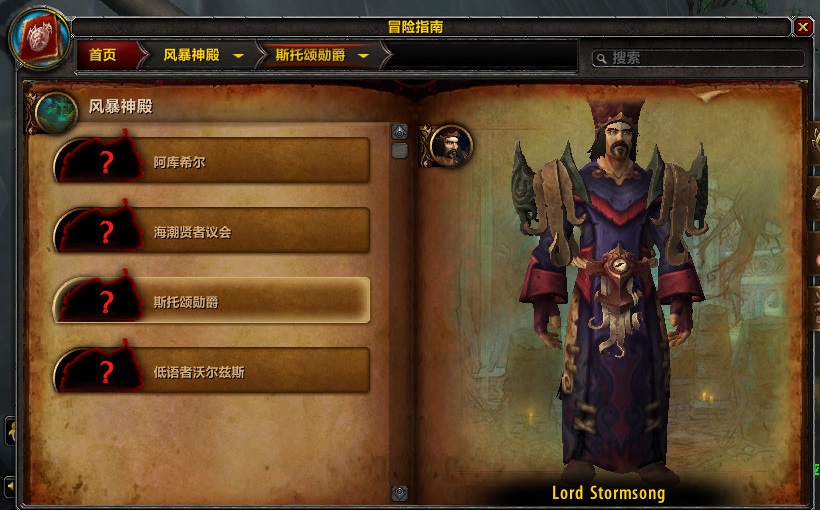Click the question mark icon beside 斯托颂勋爵

pos(107,302)
